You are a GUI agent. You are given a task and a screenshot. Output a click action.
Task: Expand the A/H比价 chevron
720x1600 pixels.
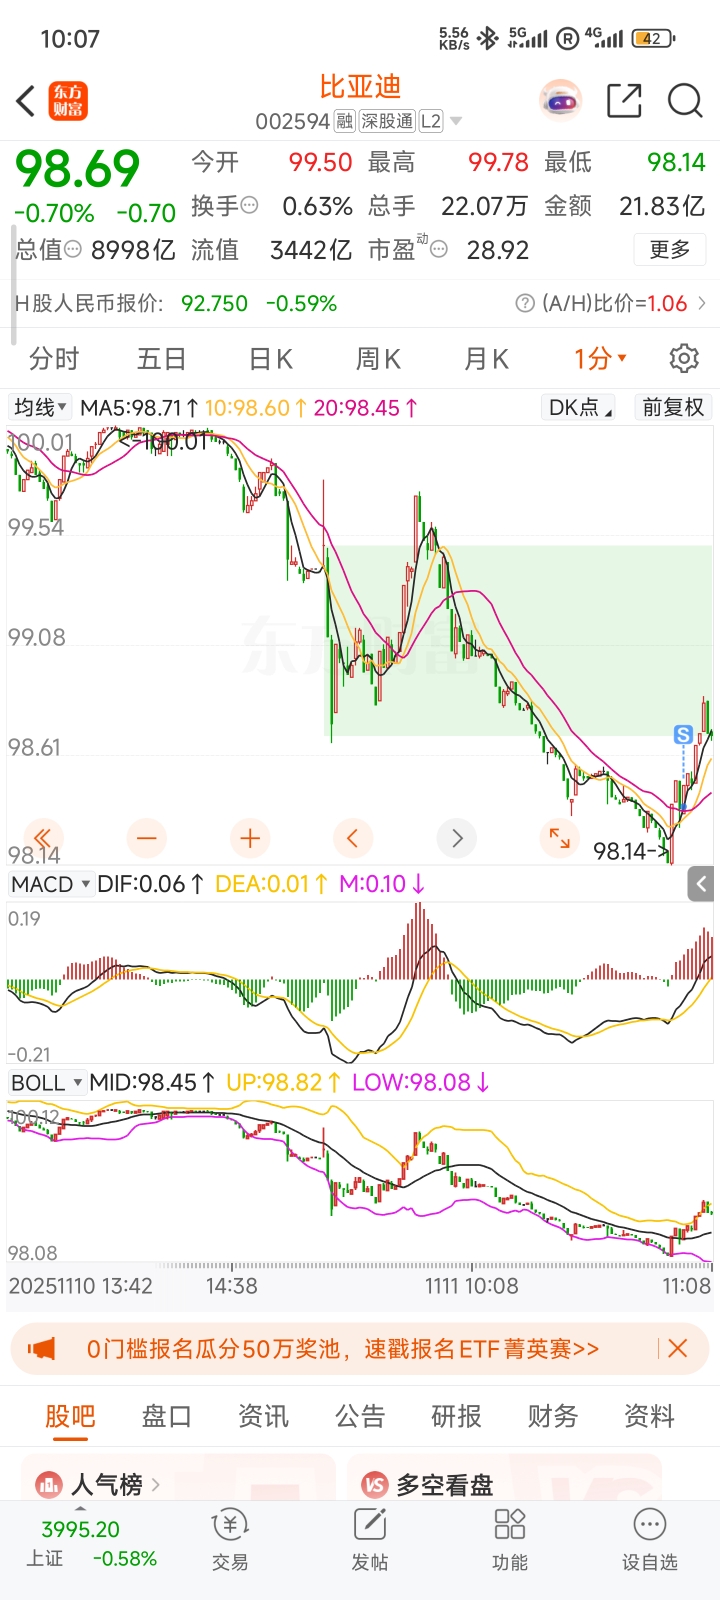702,303
